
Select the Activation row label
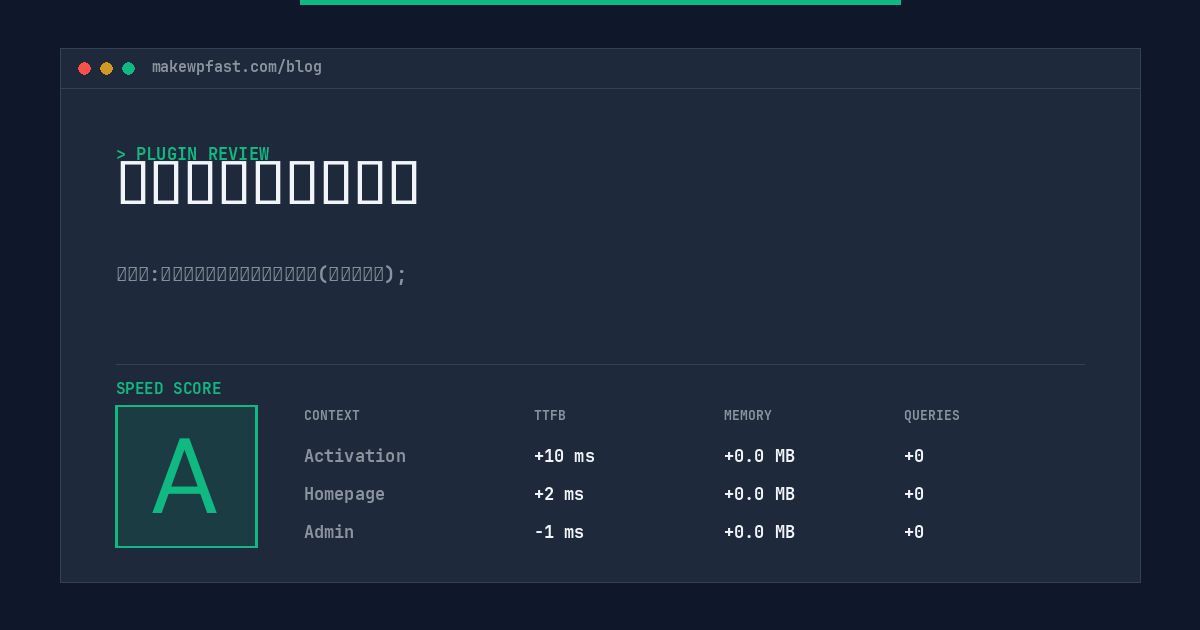(355, 456)
